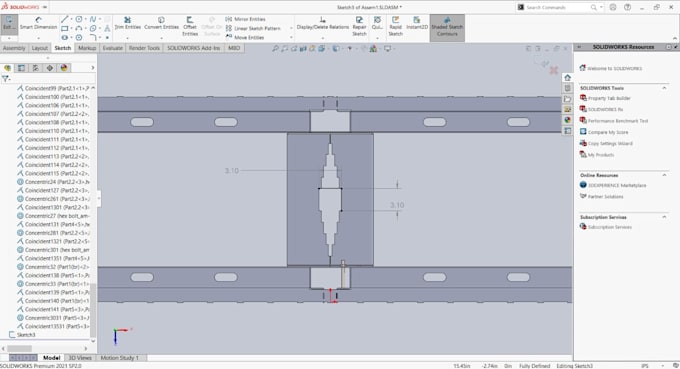The image size is (680, 369).
Task: Switch to the Render Tools tab
Action: click(x=144, y=48)
